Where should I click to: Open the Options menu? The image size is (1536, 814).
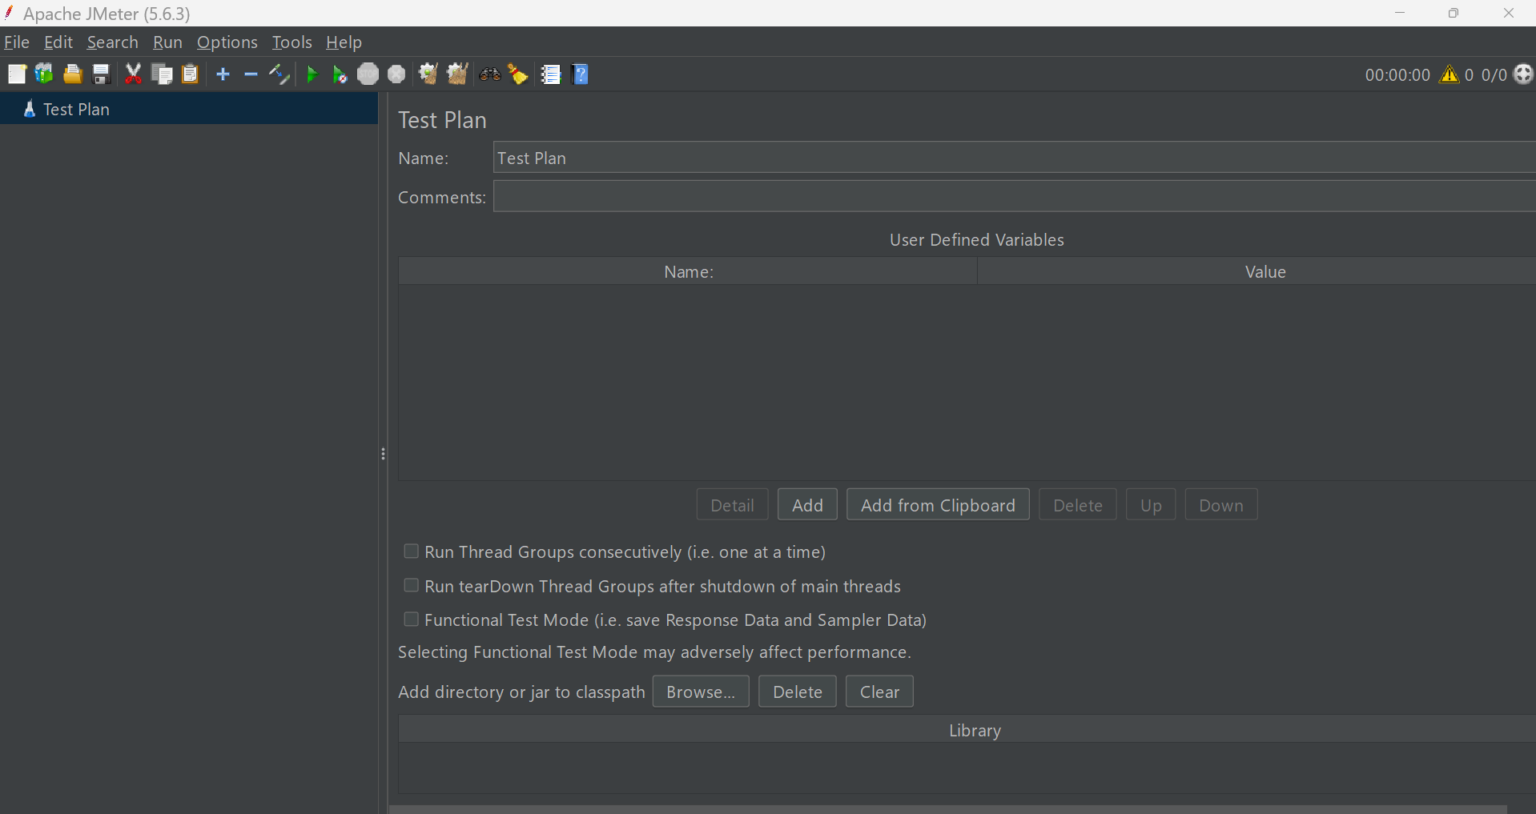pyautogui.click(x=226, y=42)
